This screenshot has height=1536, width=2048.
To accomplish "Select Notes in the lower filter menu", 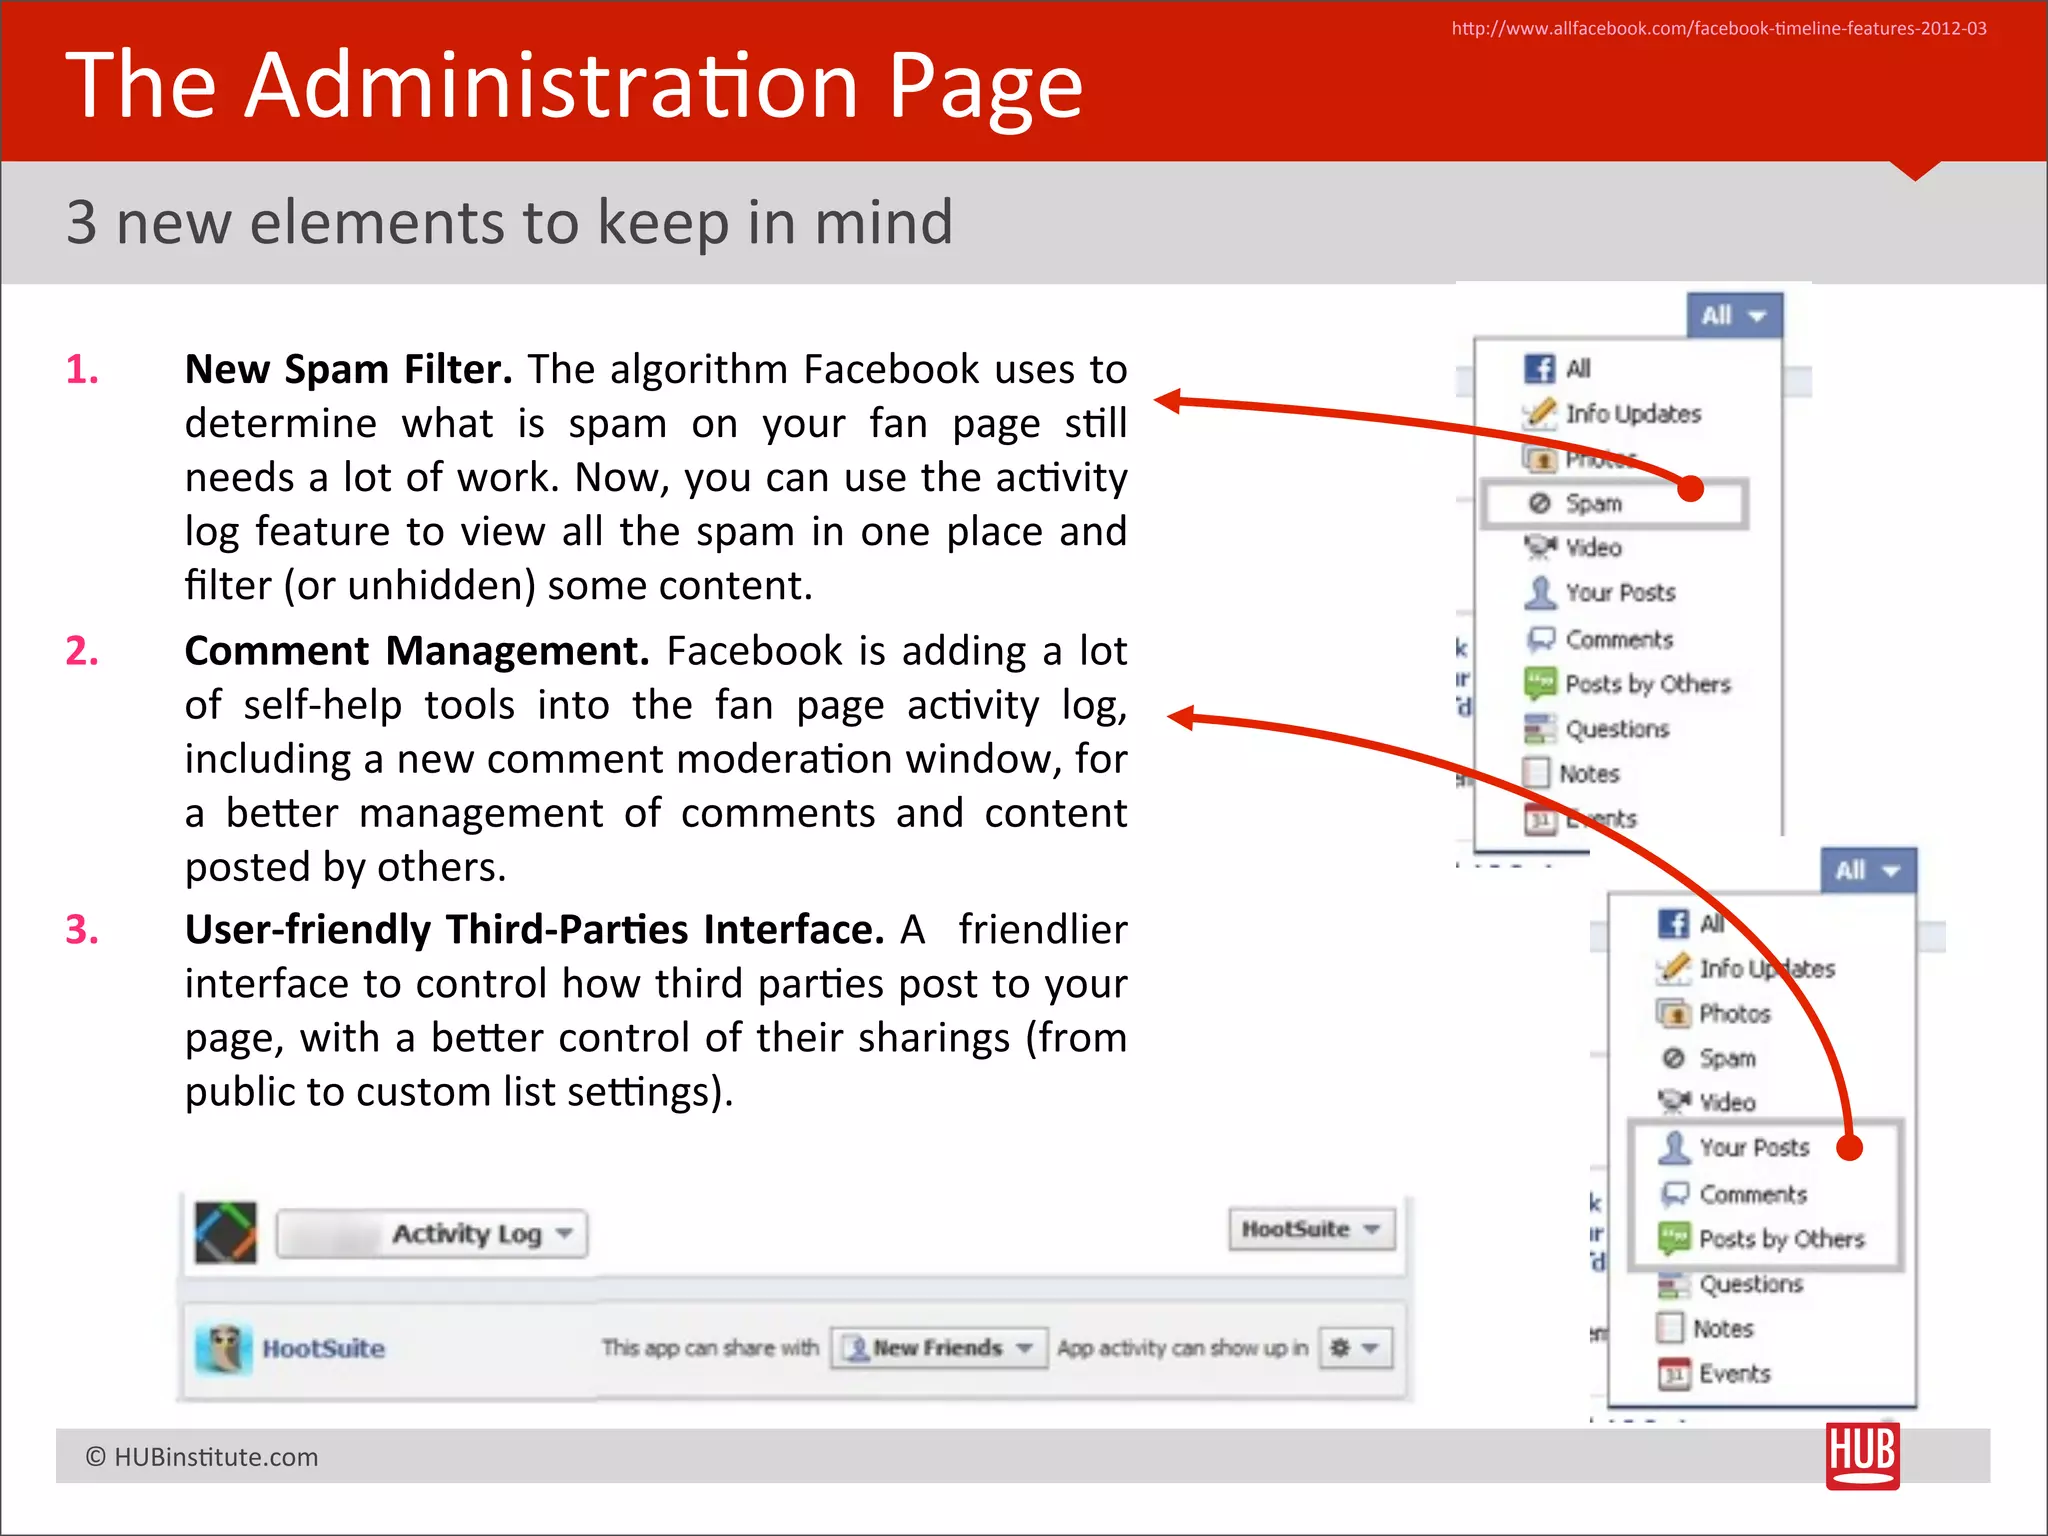I will pyautogui.click(x=1724, y=1329).
